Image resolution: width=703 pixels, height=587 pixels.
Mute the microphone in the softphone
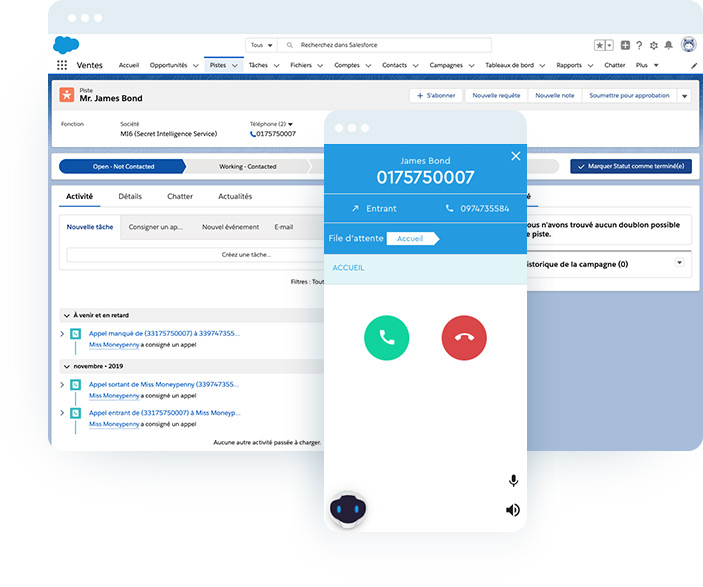[513, 481]
